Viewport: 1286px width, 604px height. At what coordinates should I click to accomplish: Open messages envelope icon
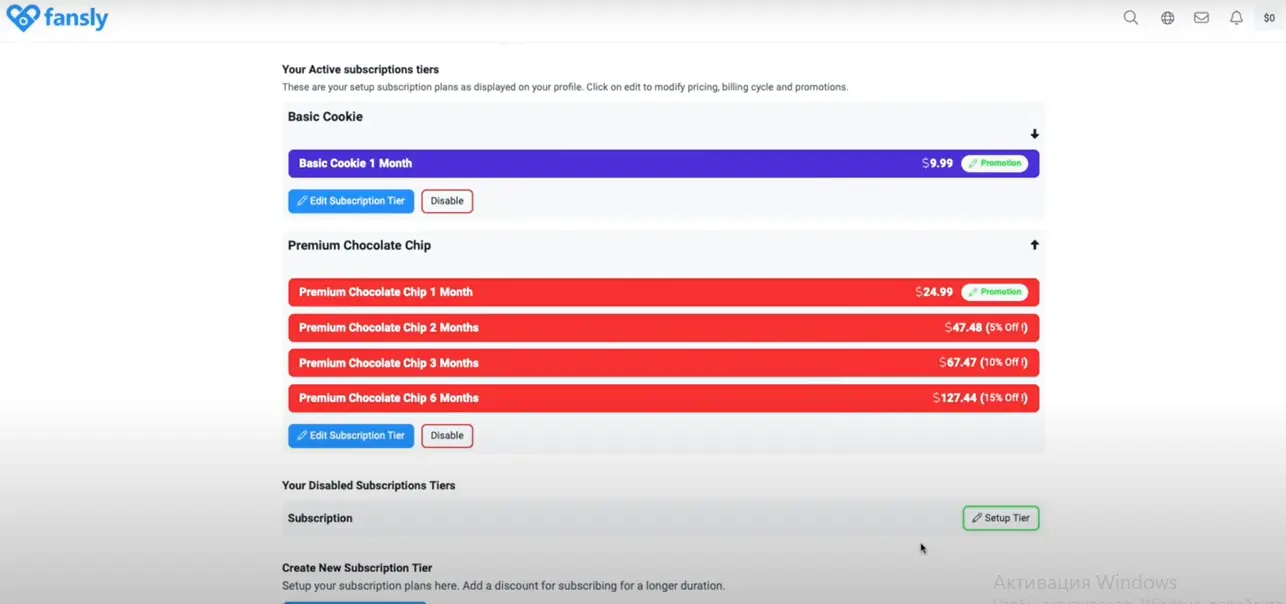tap(1201, 18)
